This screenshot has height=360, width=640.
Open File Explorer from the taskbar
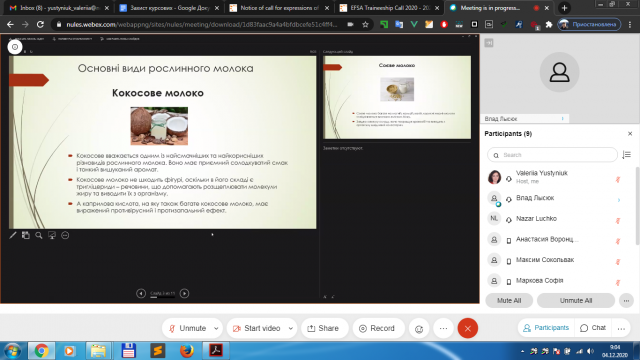pos(98,351)
